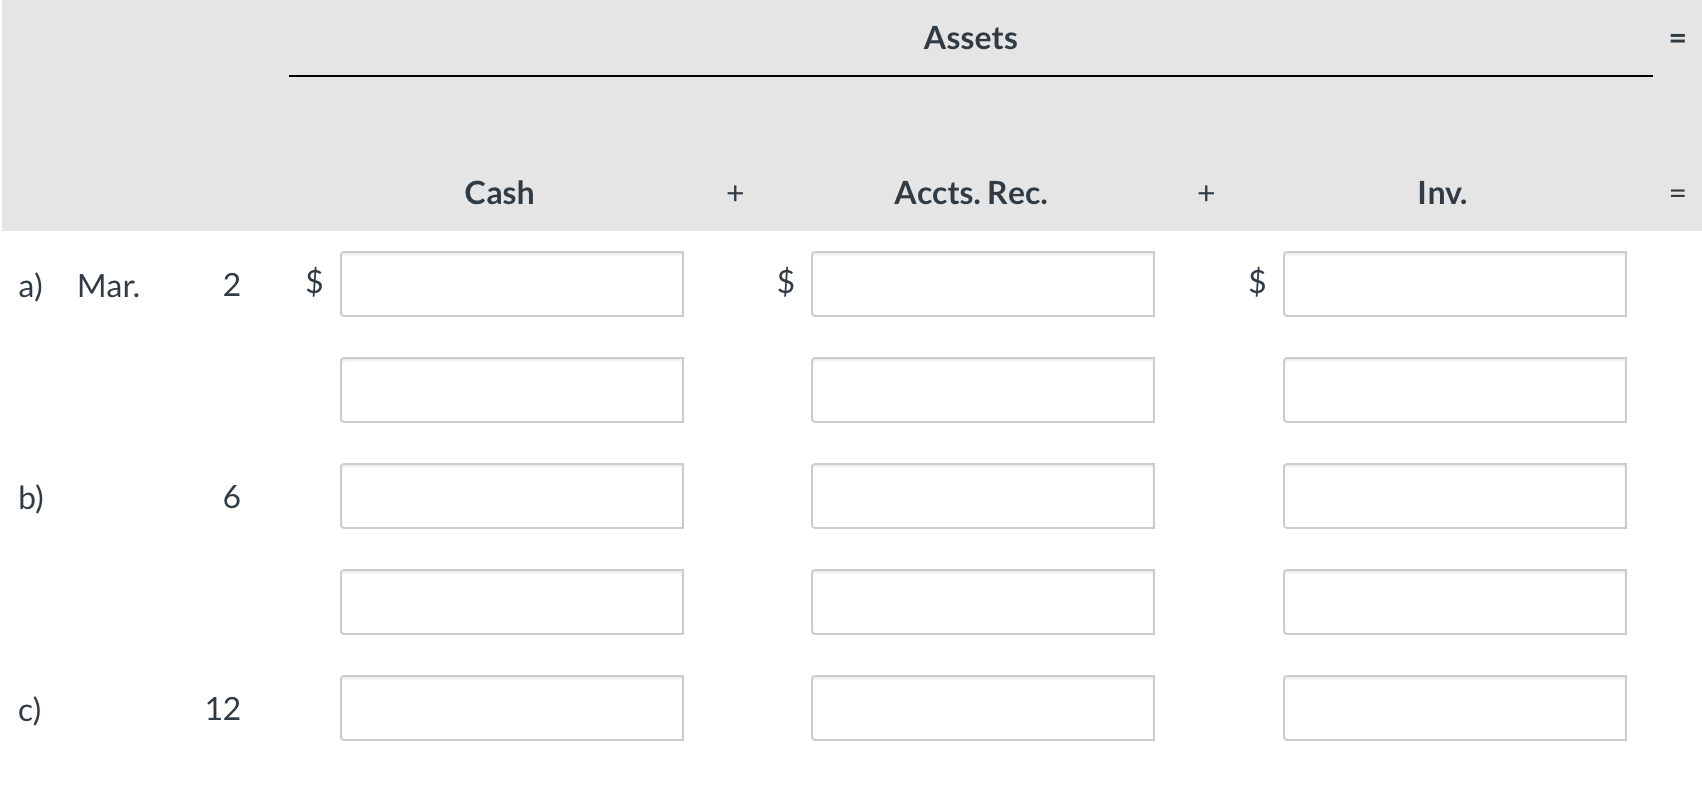Image resolution: width=1702 pixels, height=798 pixels.
Task: Click the Cash input field for row b) dated 6
Action: pyautogui.click(x=511, y=495)
